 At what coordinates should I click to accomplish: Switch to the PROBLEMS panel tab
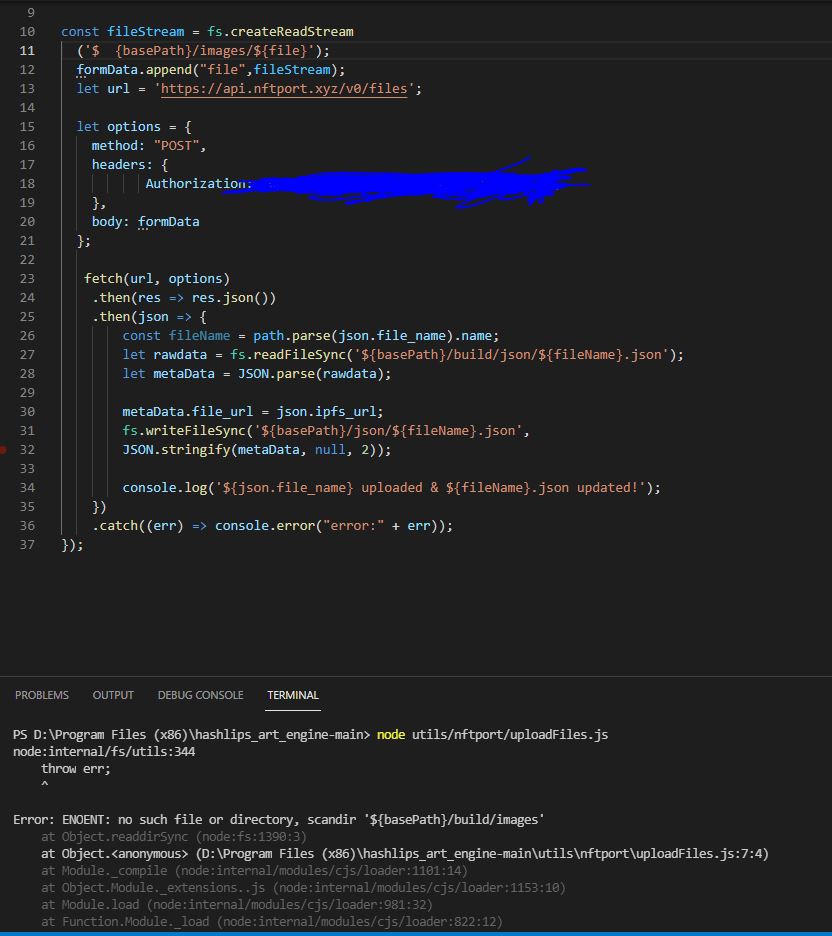41,695
